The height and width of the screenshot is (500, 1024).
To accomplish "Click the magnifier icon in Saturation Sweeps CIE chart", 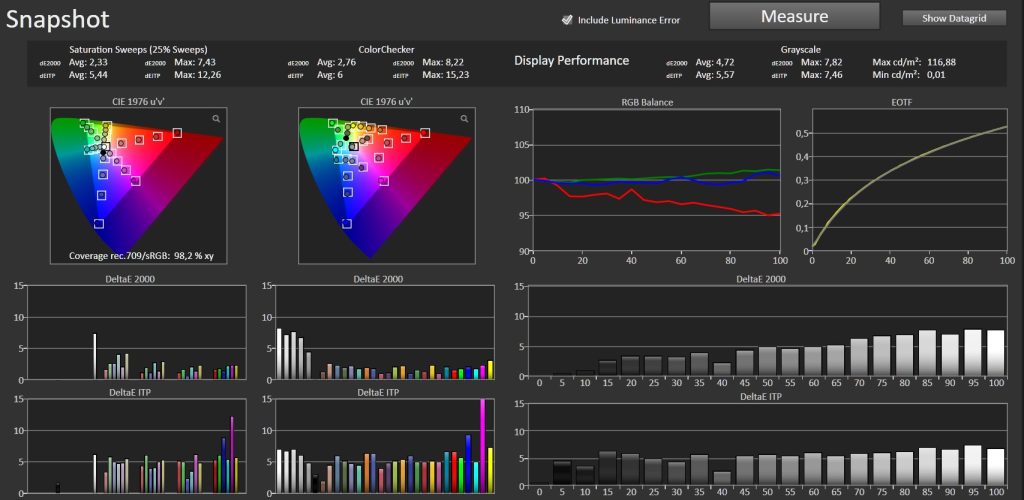I will pos(215,119).
